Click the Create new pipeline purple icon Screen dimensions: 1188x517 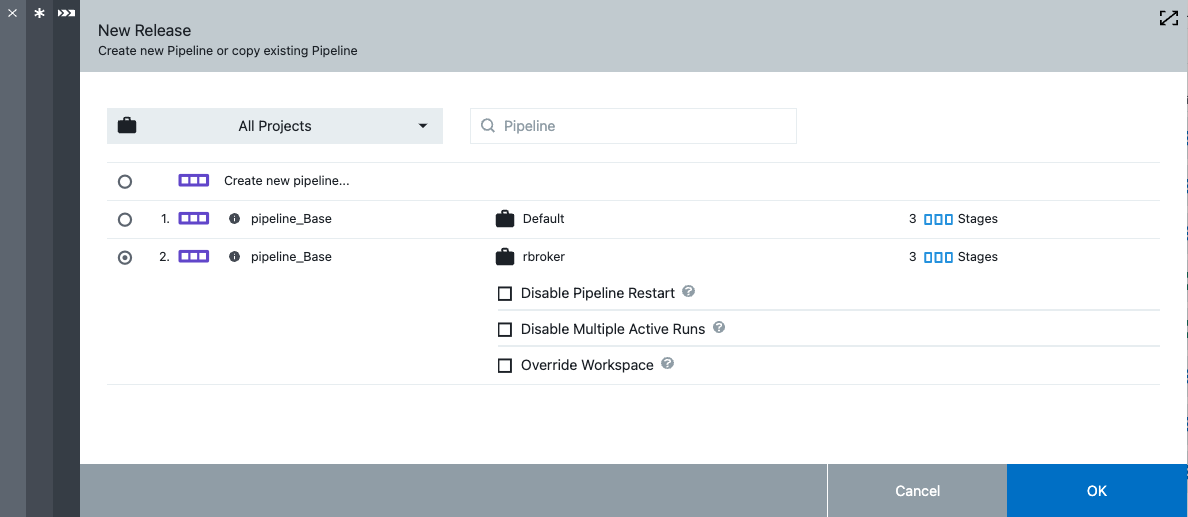pyautogui.click(x=193, y=181)
